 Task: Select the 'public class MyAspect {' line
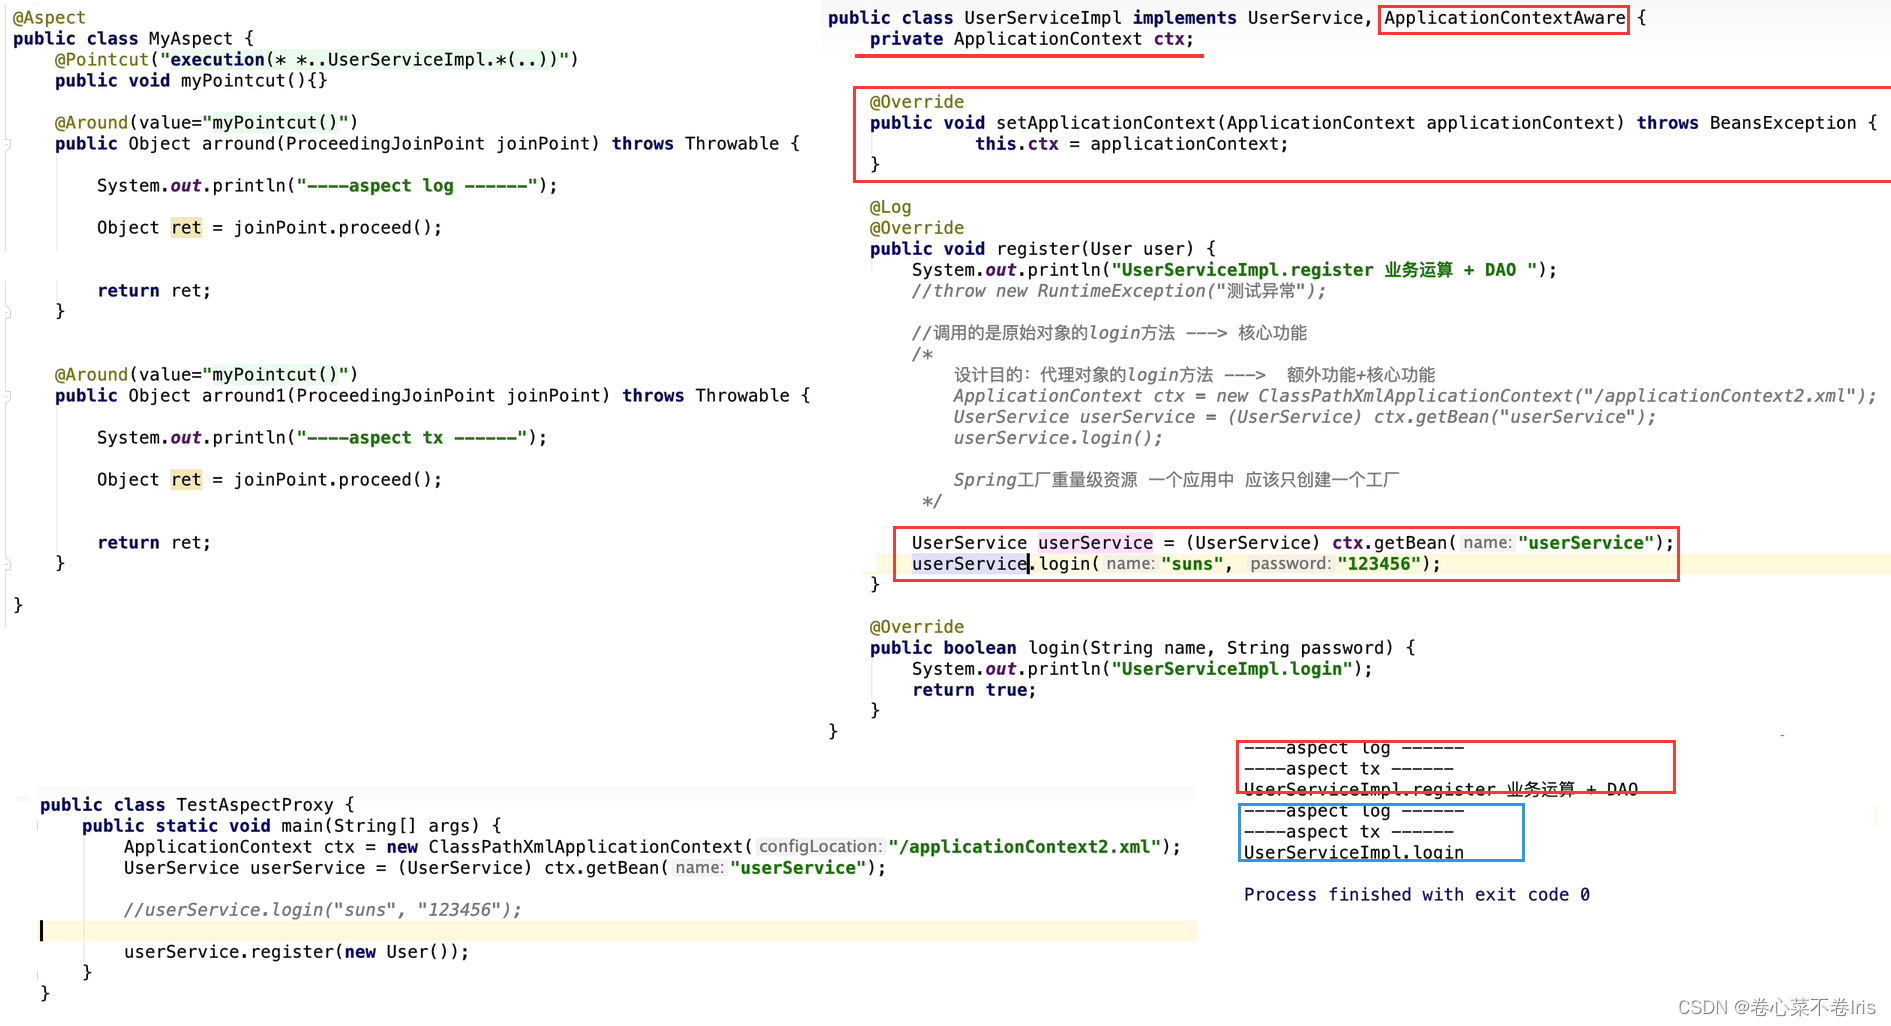pos(133,39)
